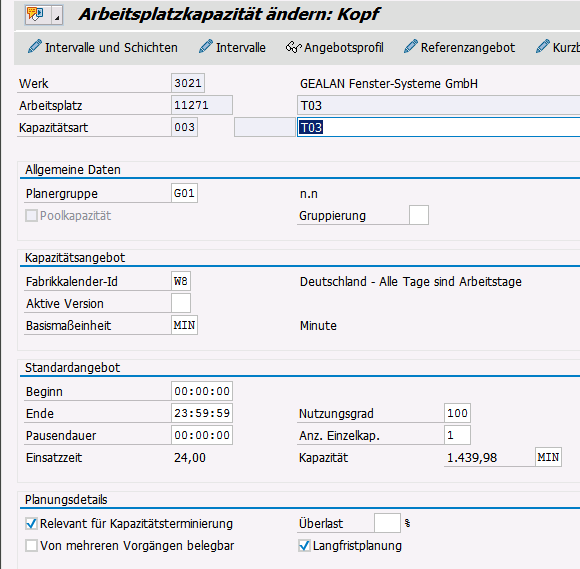Image resolution: width=580 pixels, height=569 pixels.
Task: Click the Gruppierung input field
Action: click(419, 215)
